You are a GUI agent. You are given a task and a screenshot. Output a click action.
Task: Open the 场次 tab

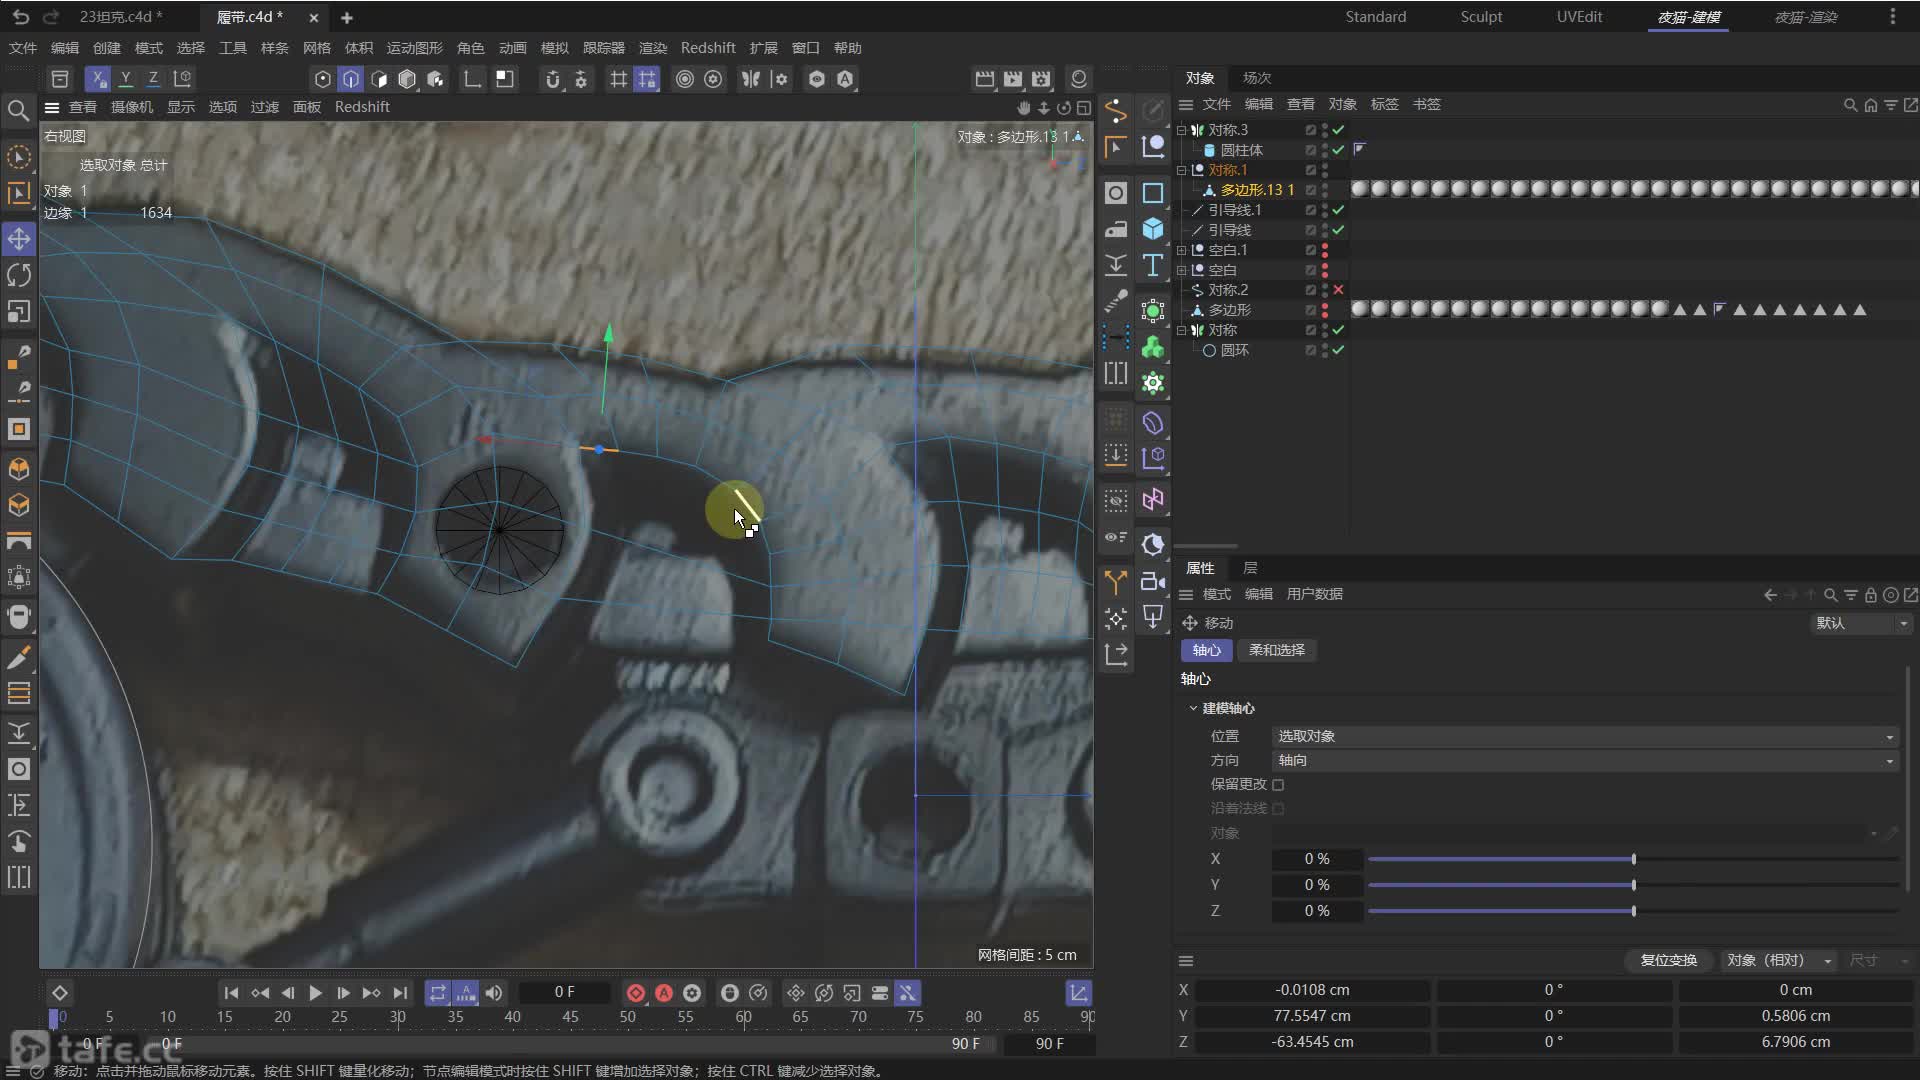(1257, 78)
